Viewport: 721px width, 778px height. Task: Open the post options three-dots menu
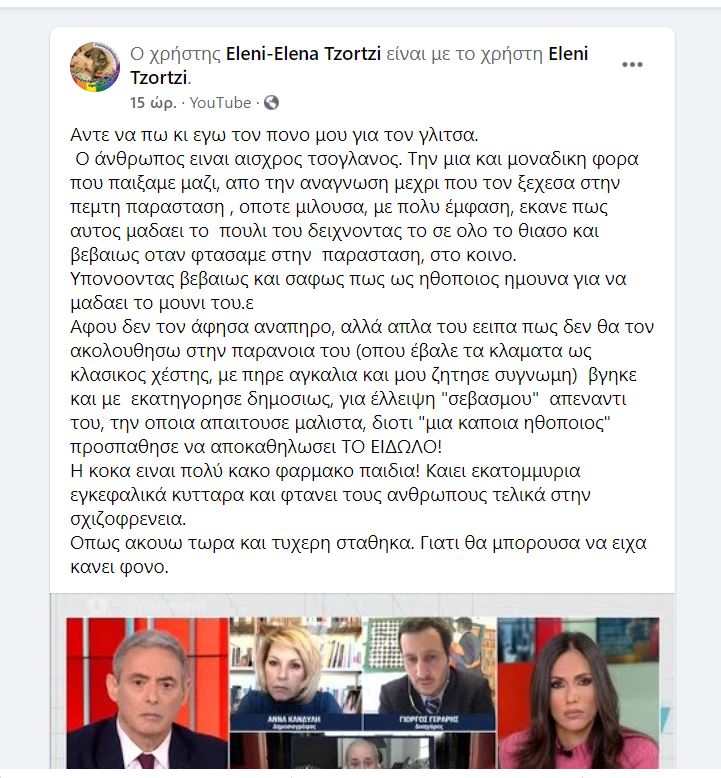pyautogui.click(x=632, y=65)
